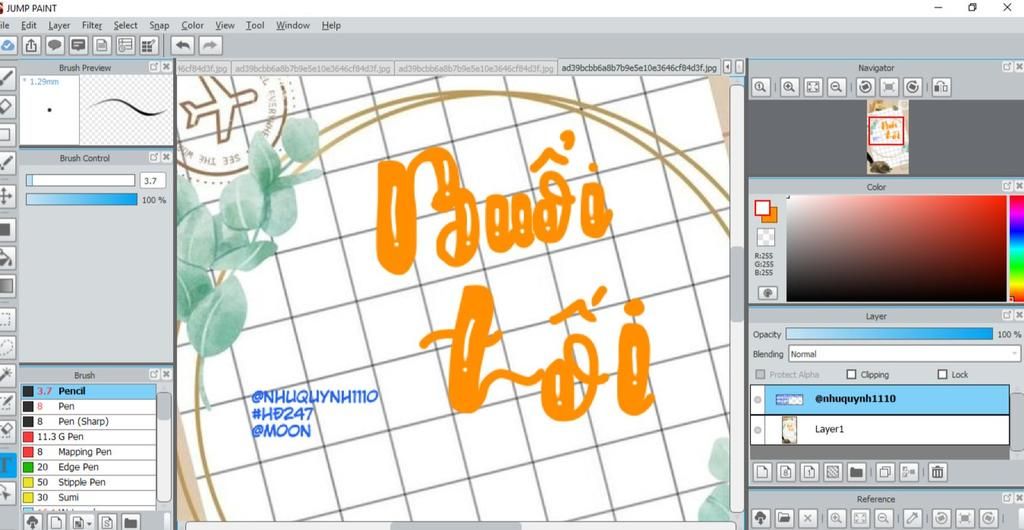Click the layer Opacity slider
Viewport: 1024px width, 530px height.
pyautogui.click(x=889, y=334)
